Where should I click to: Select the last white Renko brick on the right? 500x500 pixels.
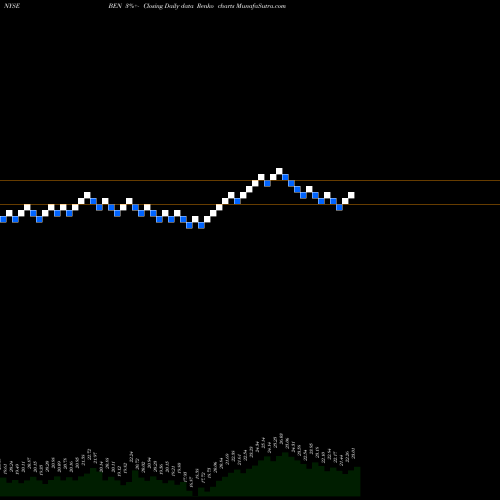click(x=351, y=195)
